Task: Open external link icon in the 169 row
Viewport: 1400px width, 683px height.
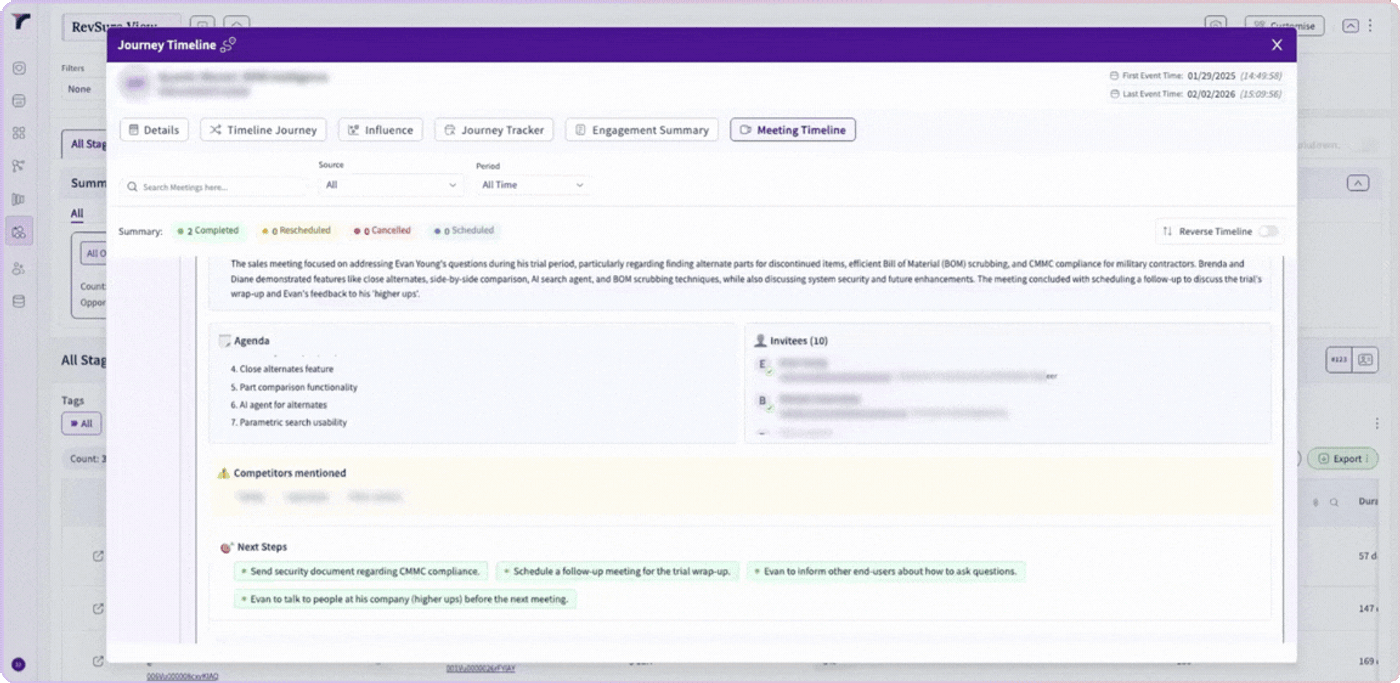Action: [x=98, y=660]
